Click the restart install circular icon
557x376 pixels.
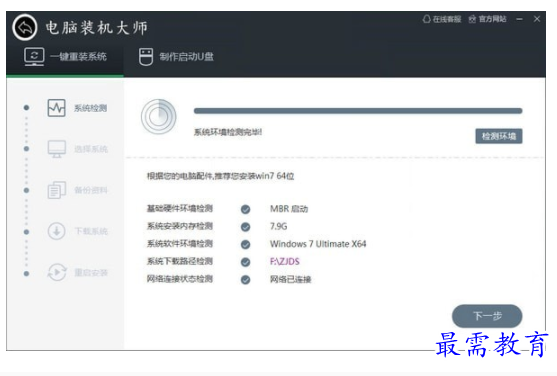[57, 273]
